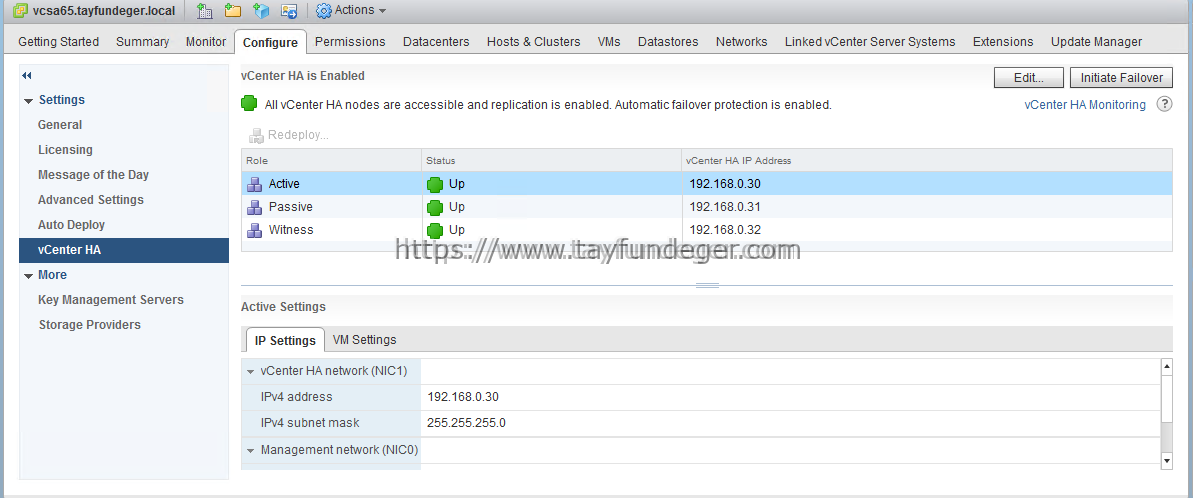Click the Passive node role icon
The image size is (1193, 498).
(x=255, y=207)
